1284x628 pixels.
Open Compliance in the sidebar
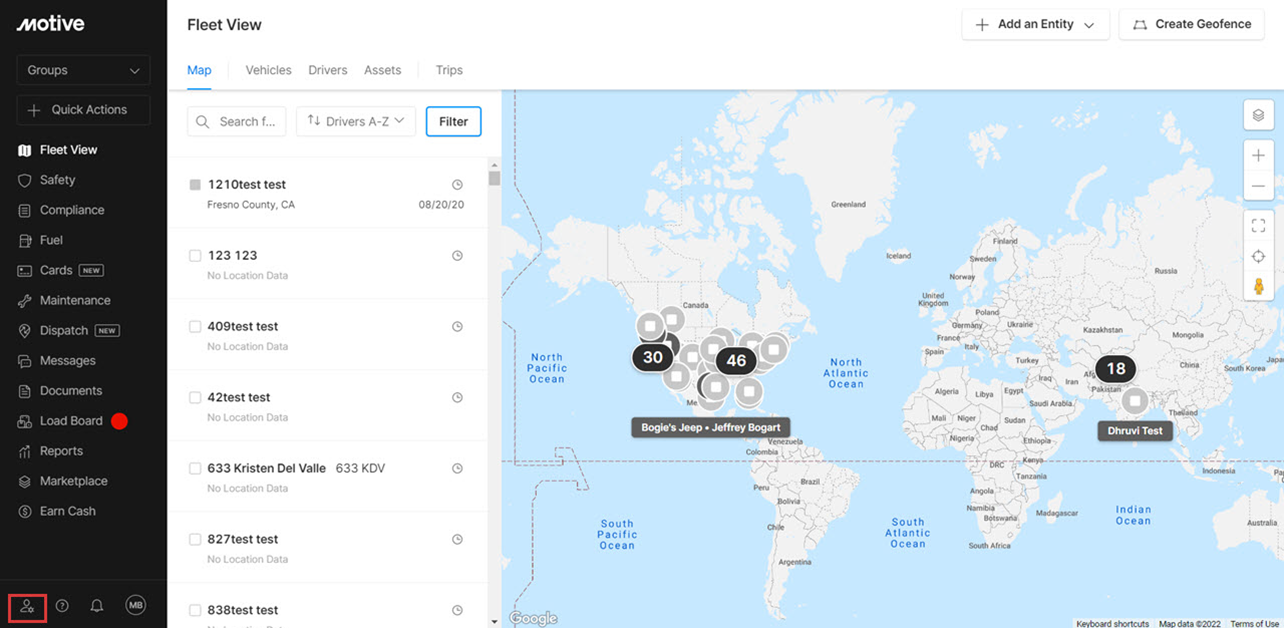pos(72,210)
